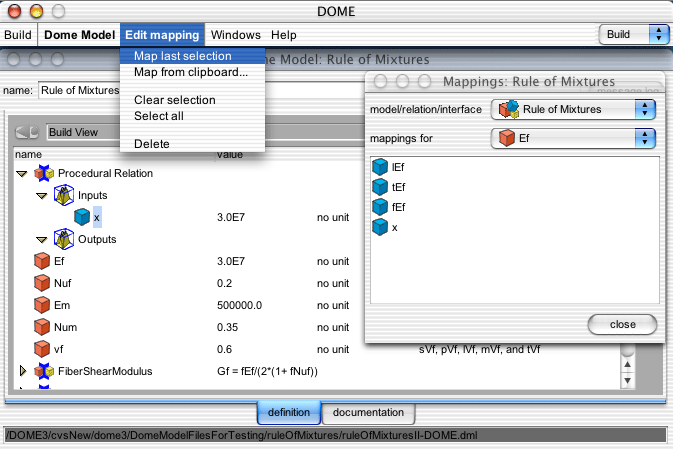Screen dimensions: 673x449
Task: Click the model icon in Rule of Mixtures dropdown
Action: point(509,109)
